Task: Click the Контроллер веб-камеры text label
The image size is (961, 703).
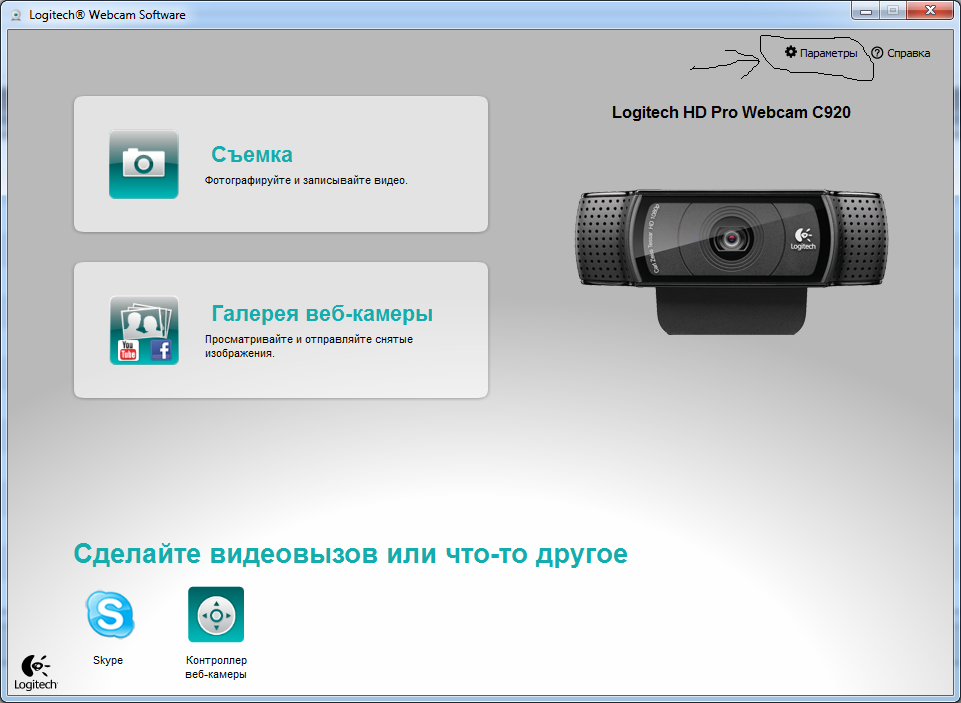Action: point(216,667)
